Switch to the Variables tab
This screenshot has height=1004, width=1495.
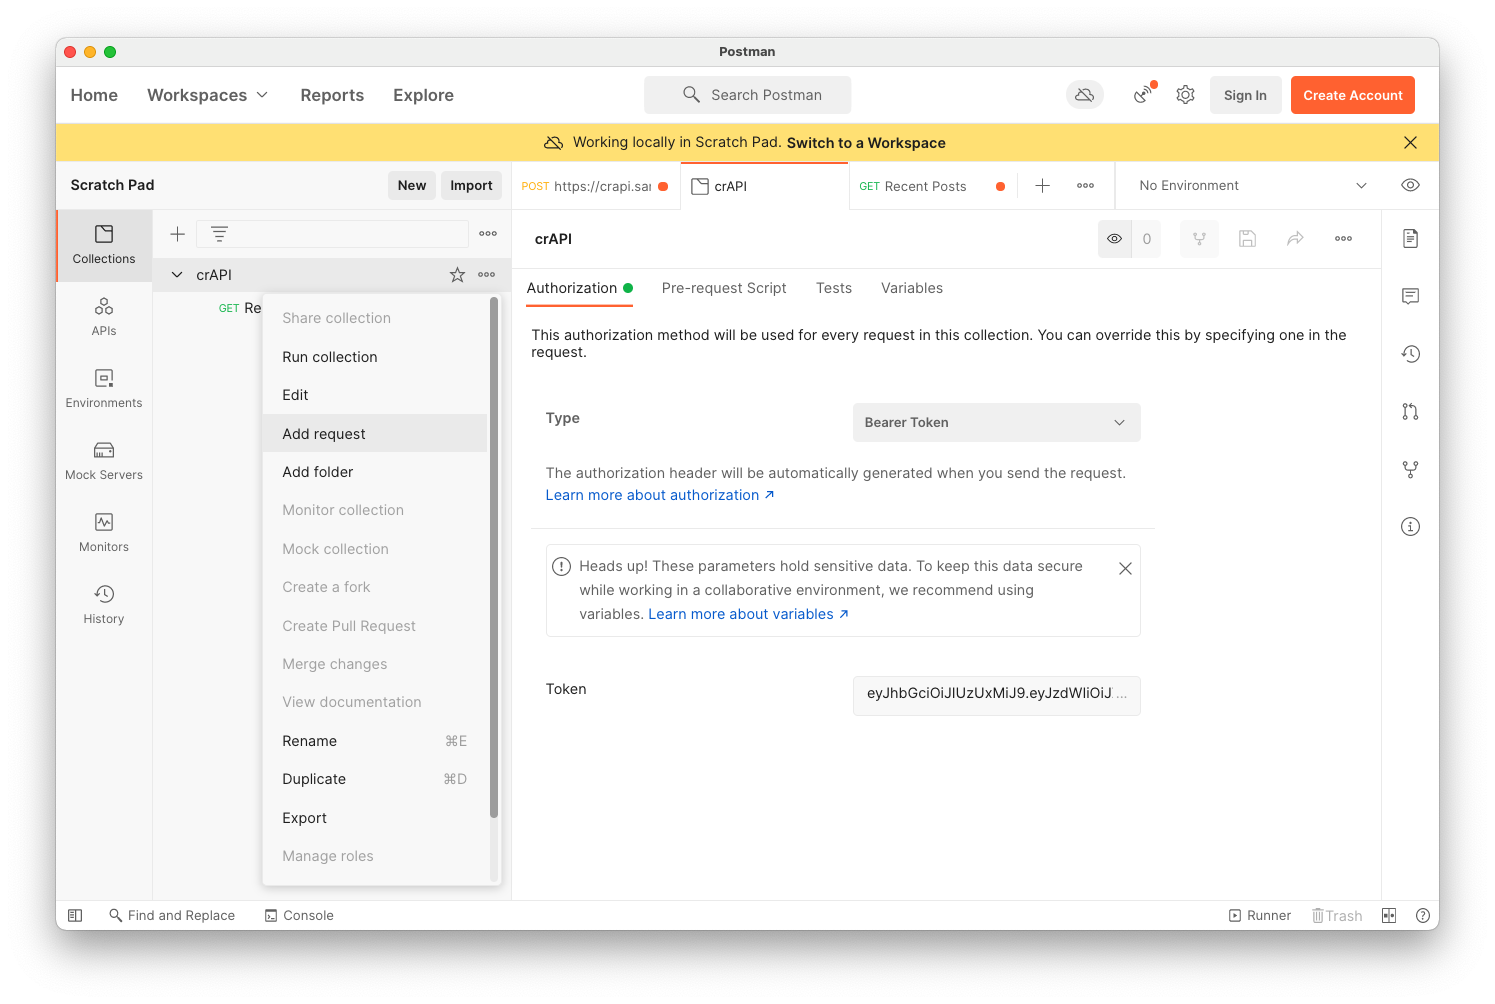[912, 288]
